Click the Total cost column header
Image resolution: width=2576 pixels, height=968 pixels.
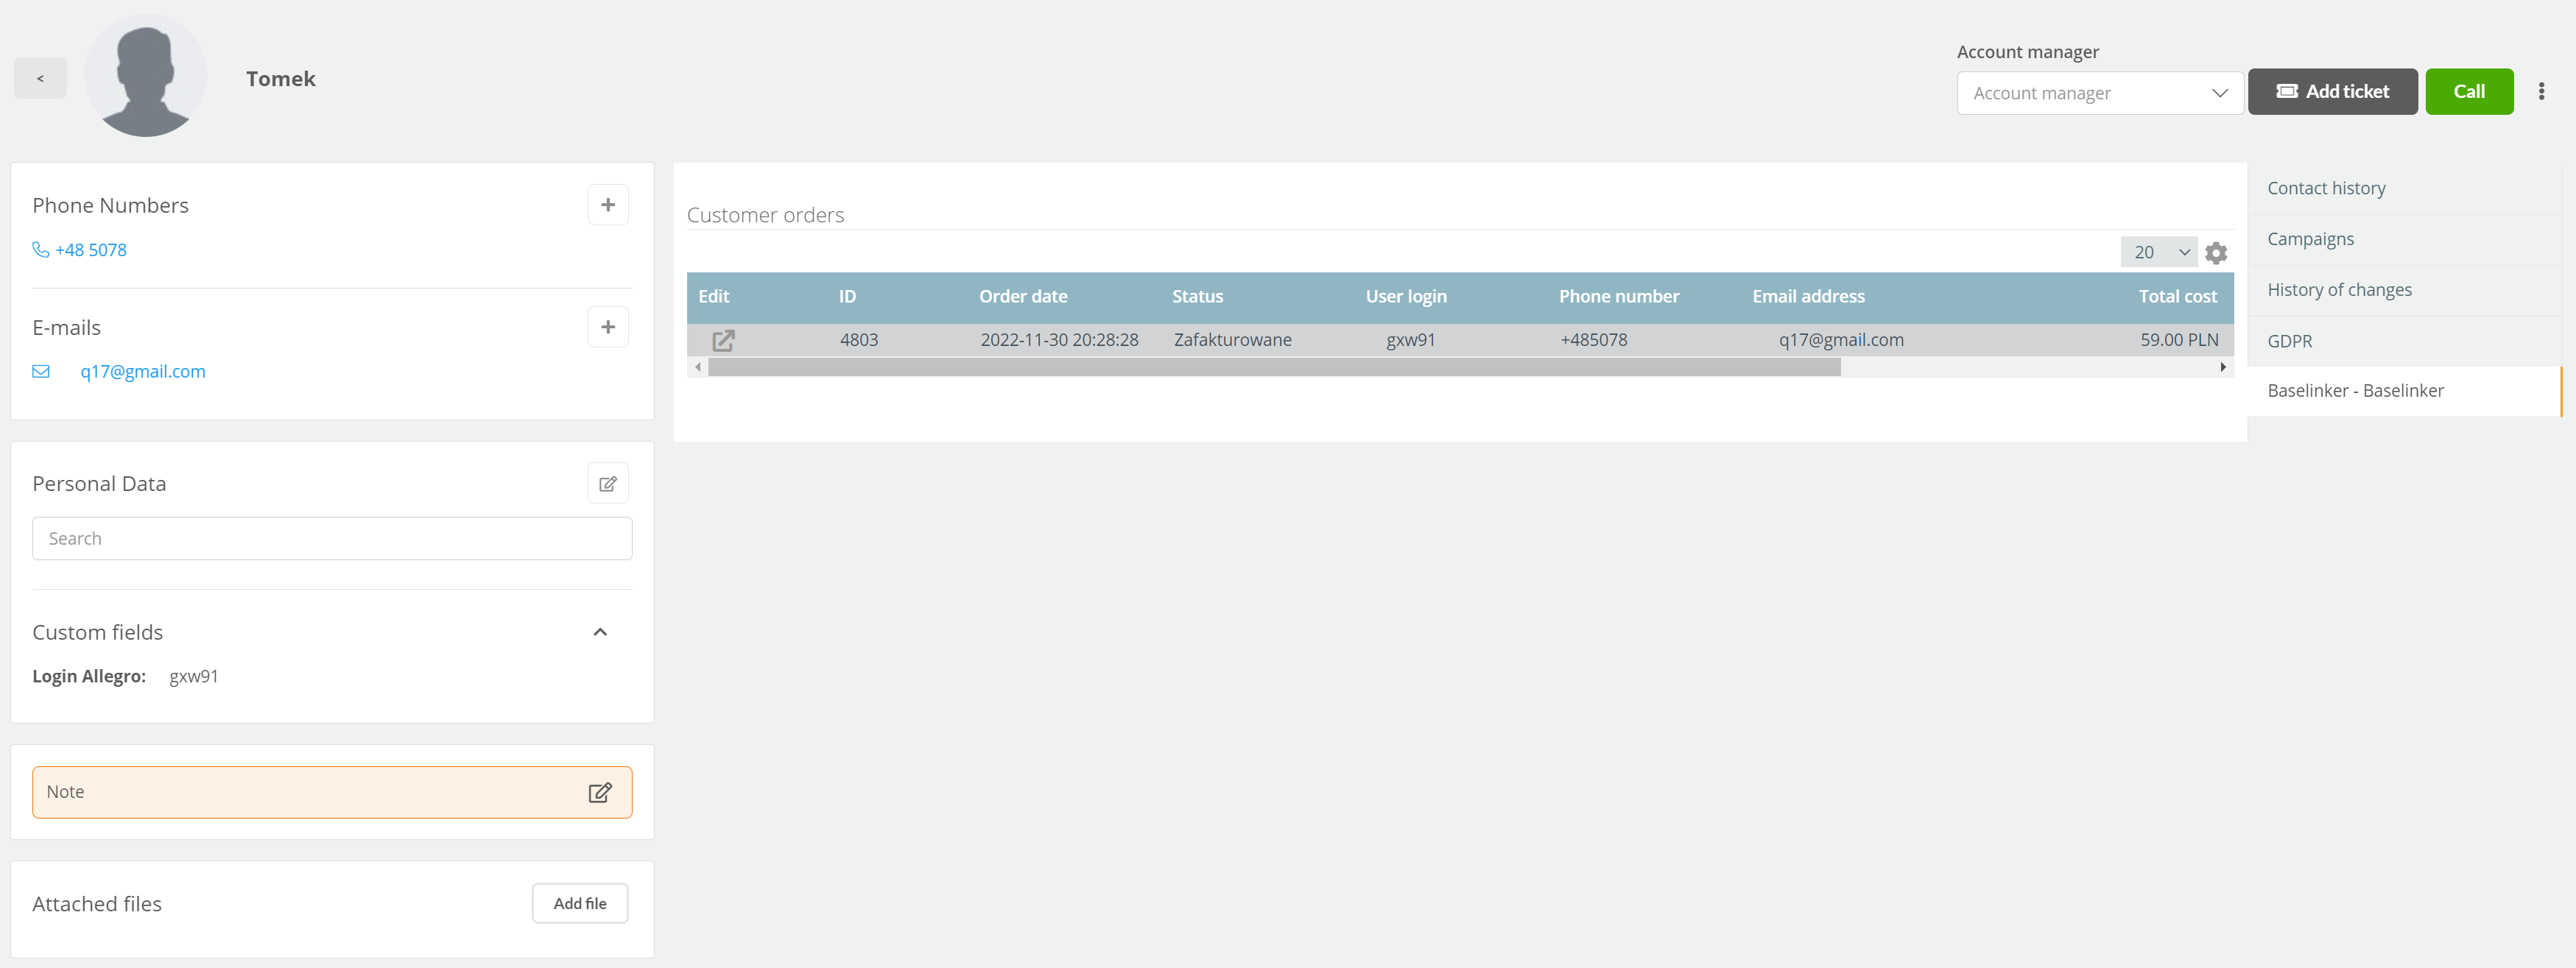(2178, 297)
